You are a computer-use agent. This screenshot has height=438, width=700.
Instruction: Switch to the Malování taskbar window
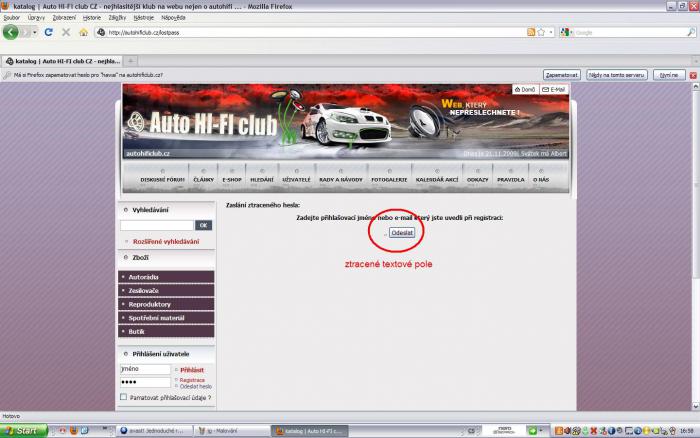click(232, 431)
